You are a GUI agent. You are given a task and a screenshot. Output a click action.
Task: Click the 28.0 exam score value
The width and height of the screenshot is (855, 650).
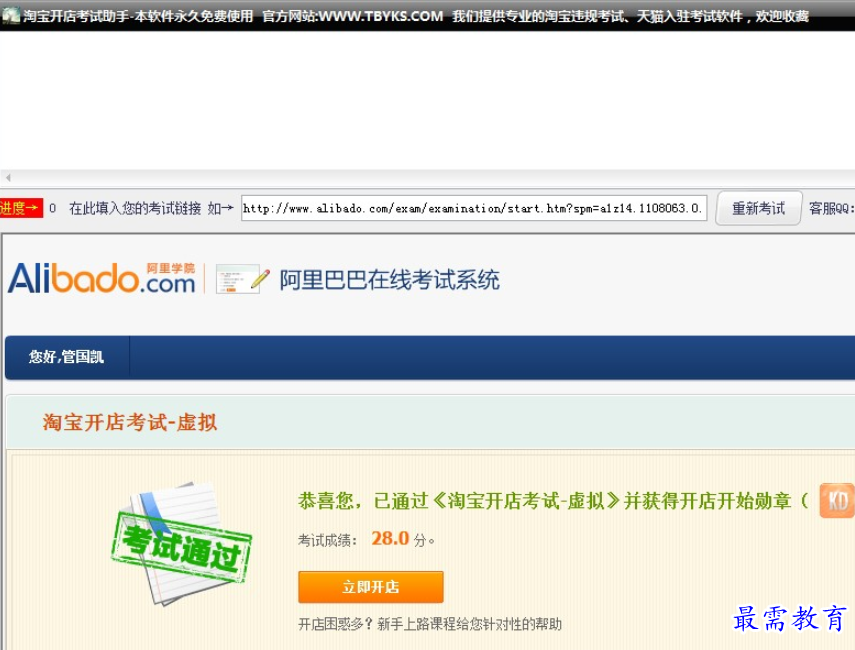390,538
